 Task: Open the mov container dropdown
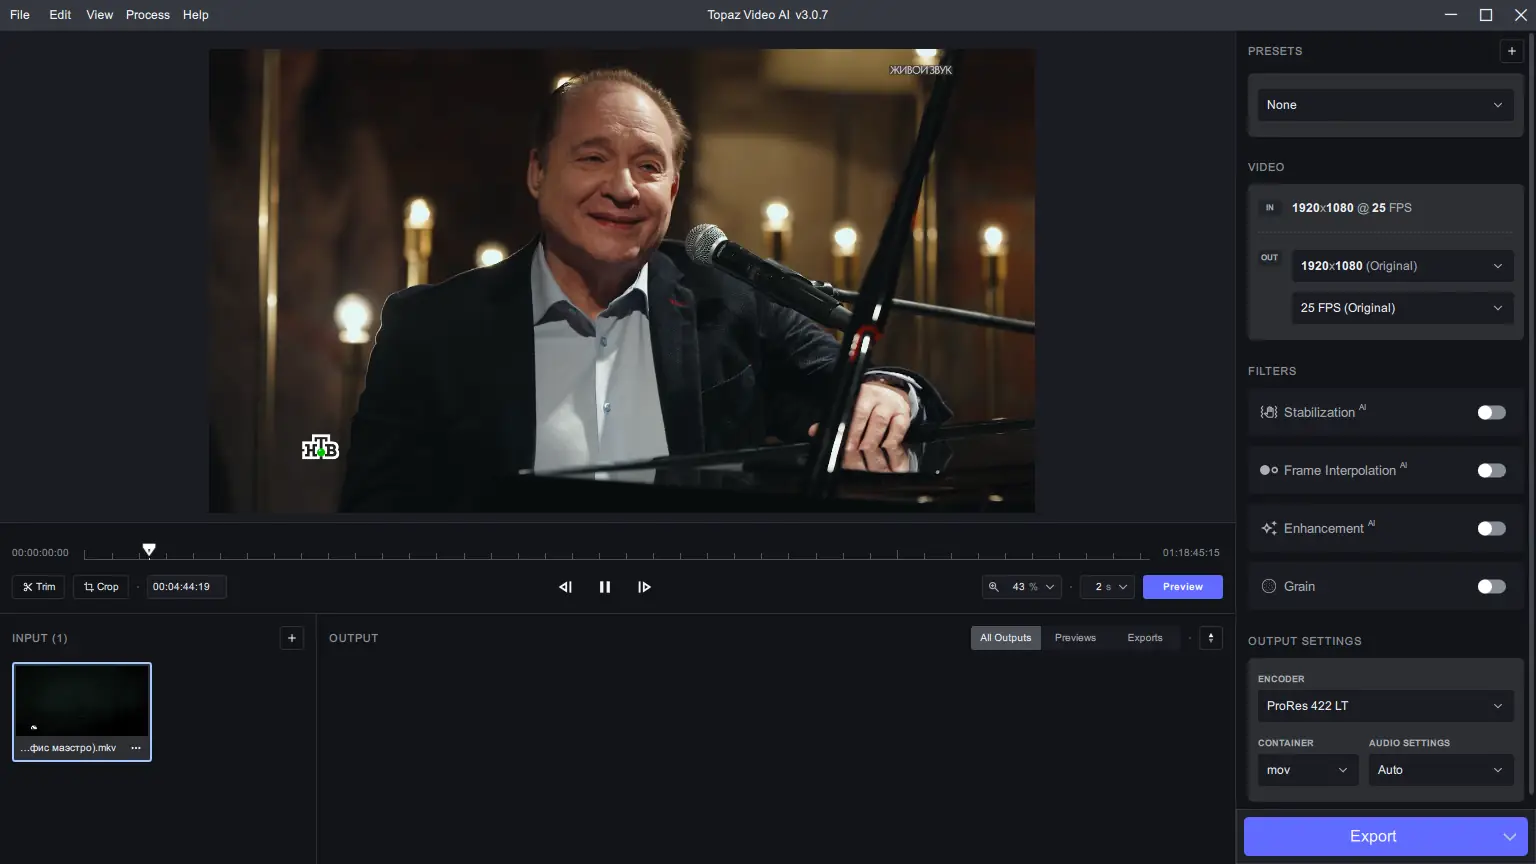[x=1307, y=770]
